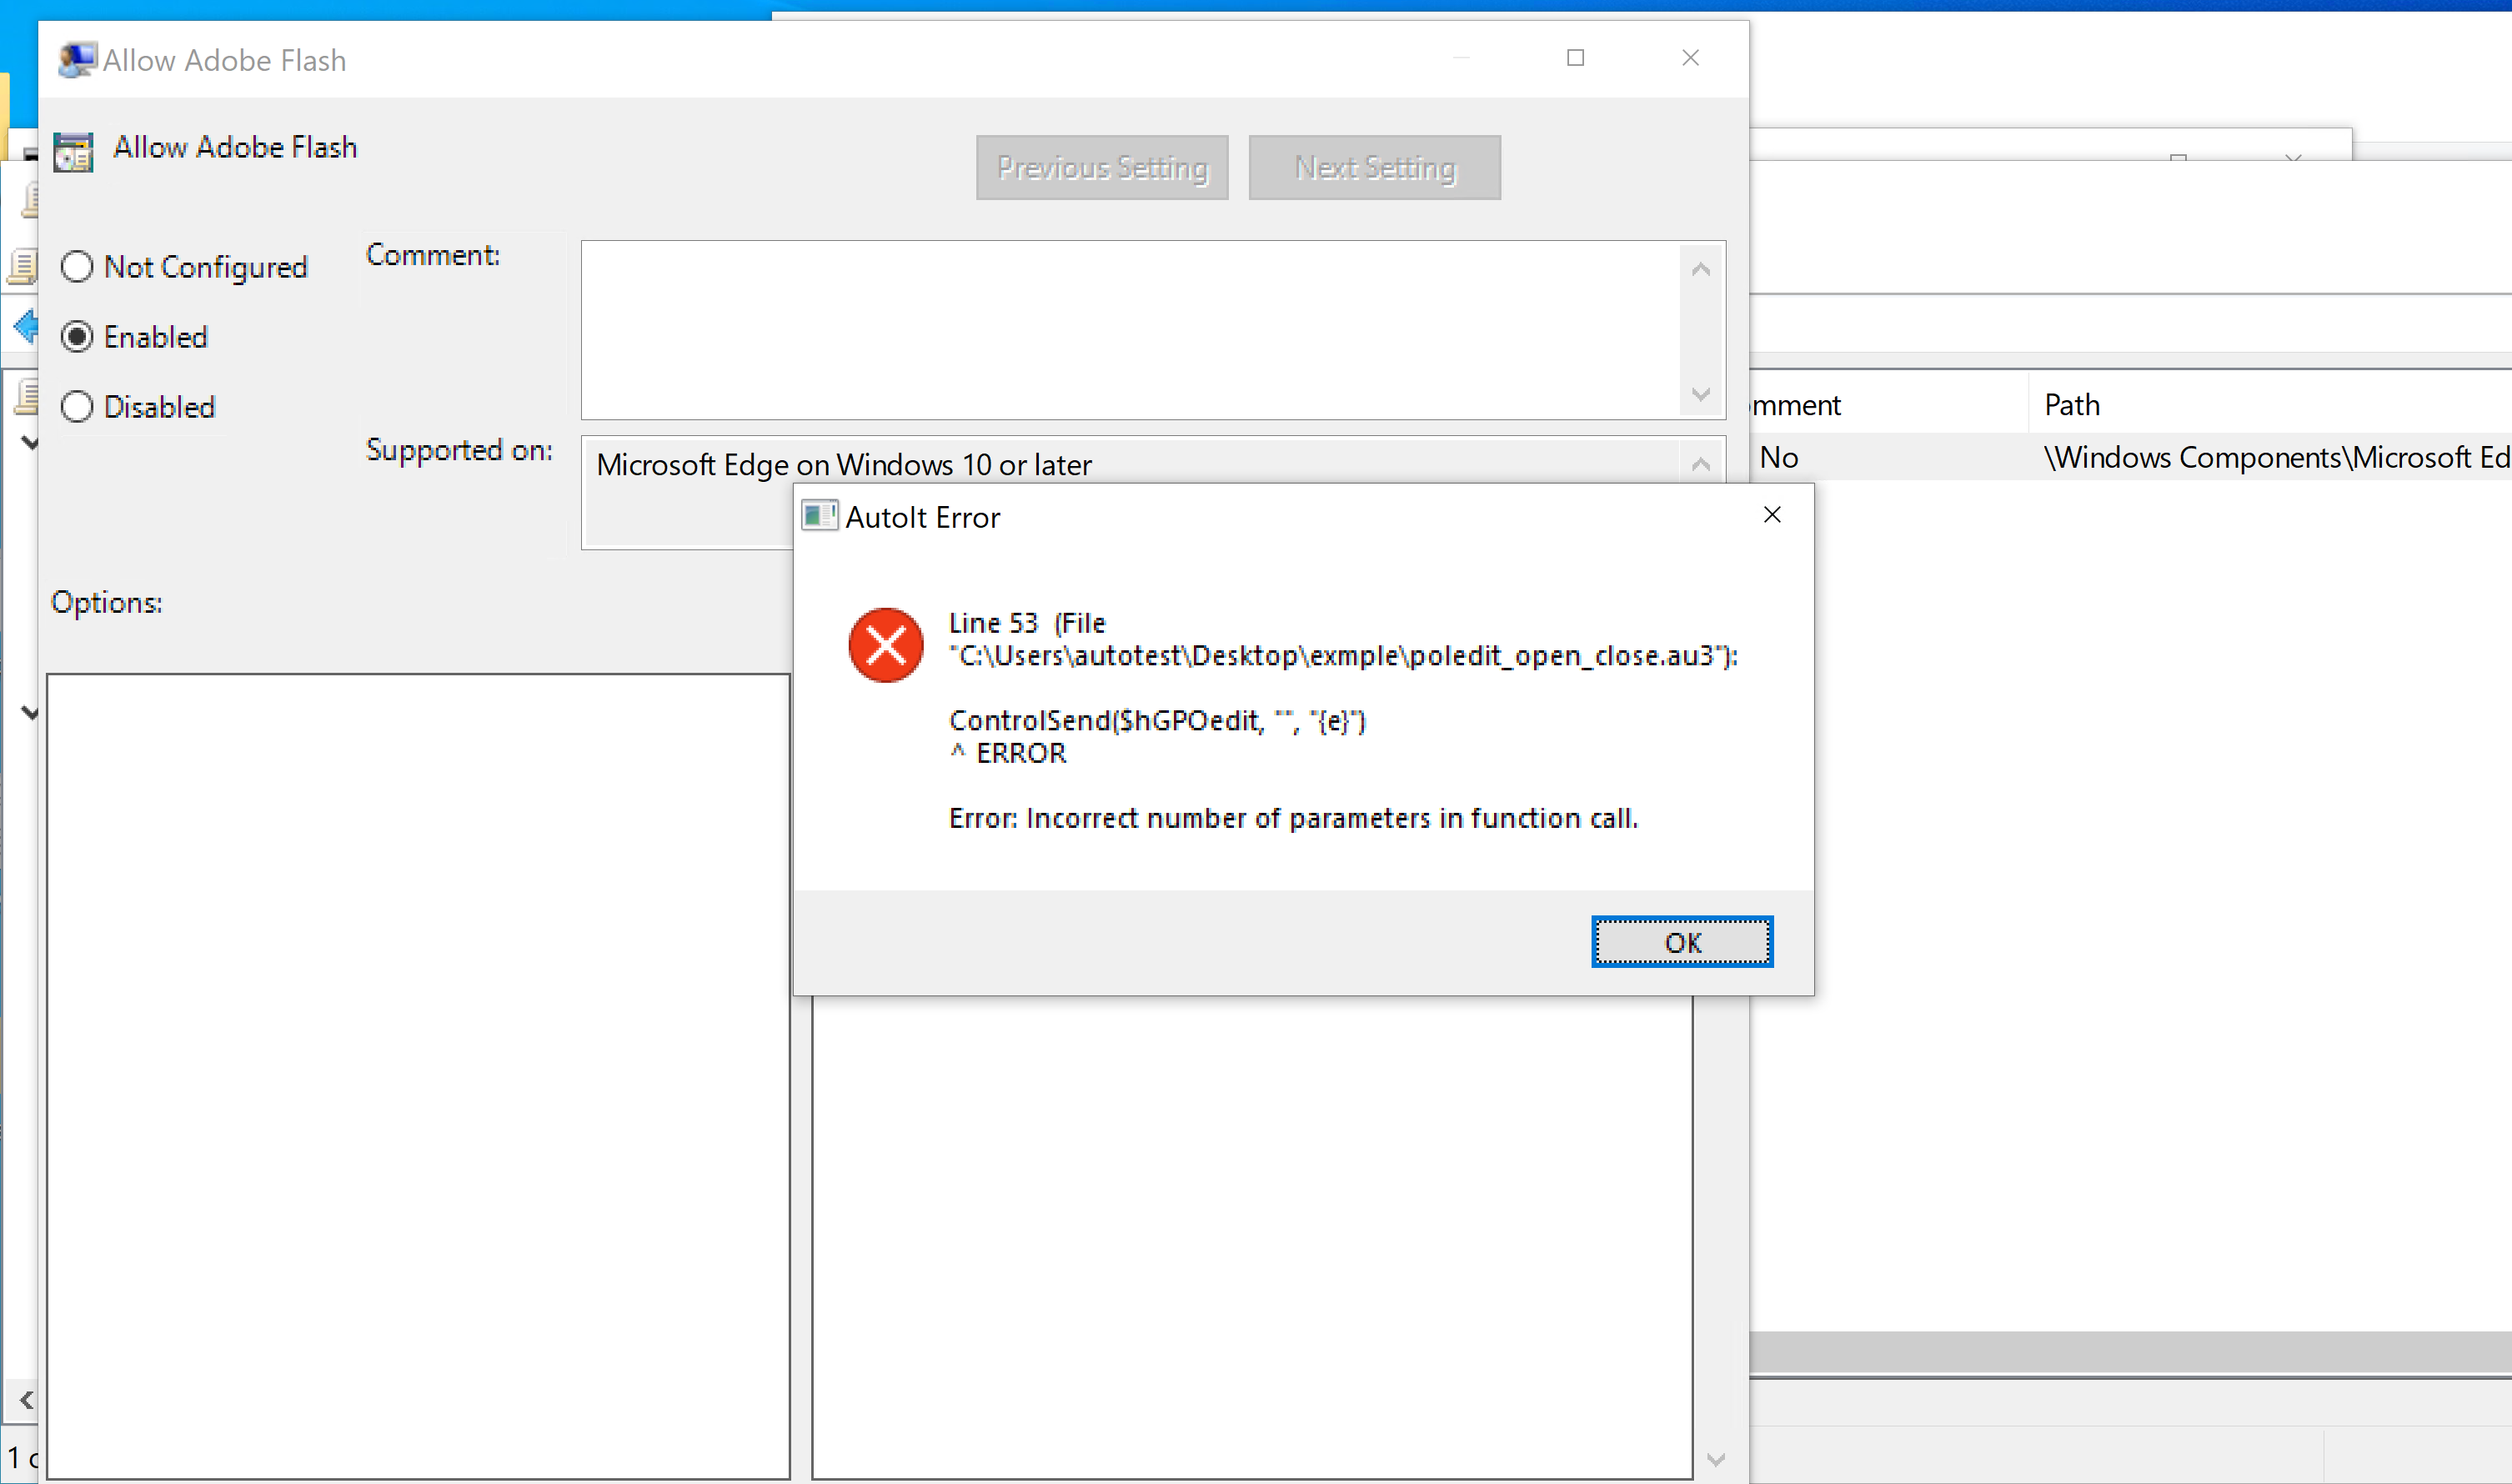Click OK in the AutoIt Error dialog

pos(1682,942)
